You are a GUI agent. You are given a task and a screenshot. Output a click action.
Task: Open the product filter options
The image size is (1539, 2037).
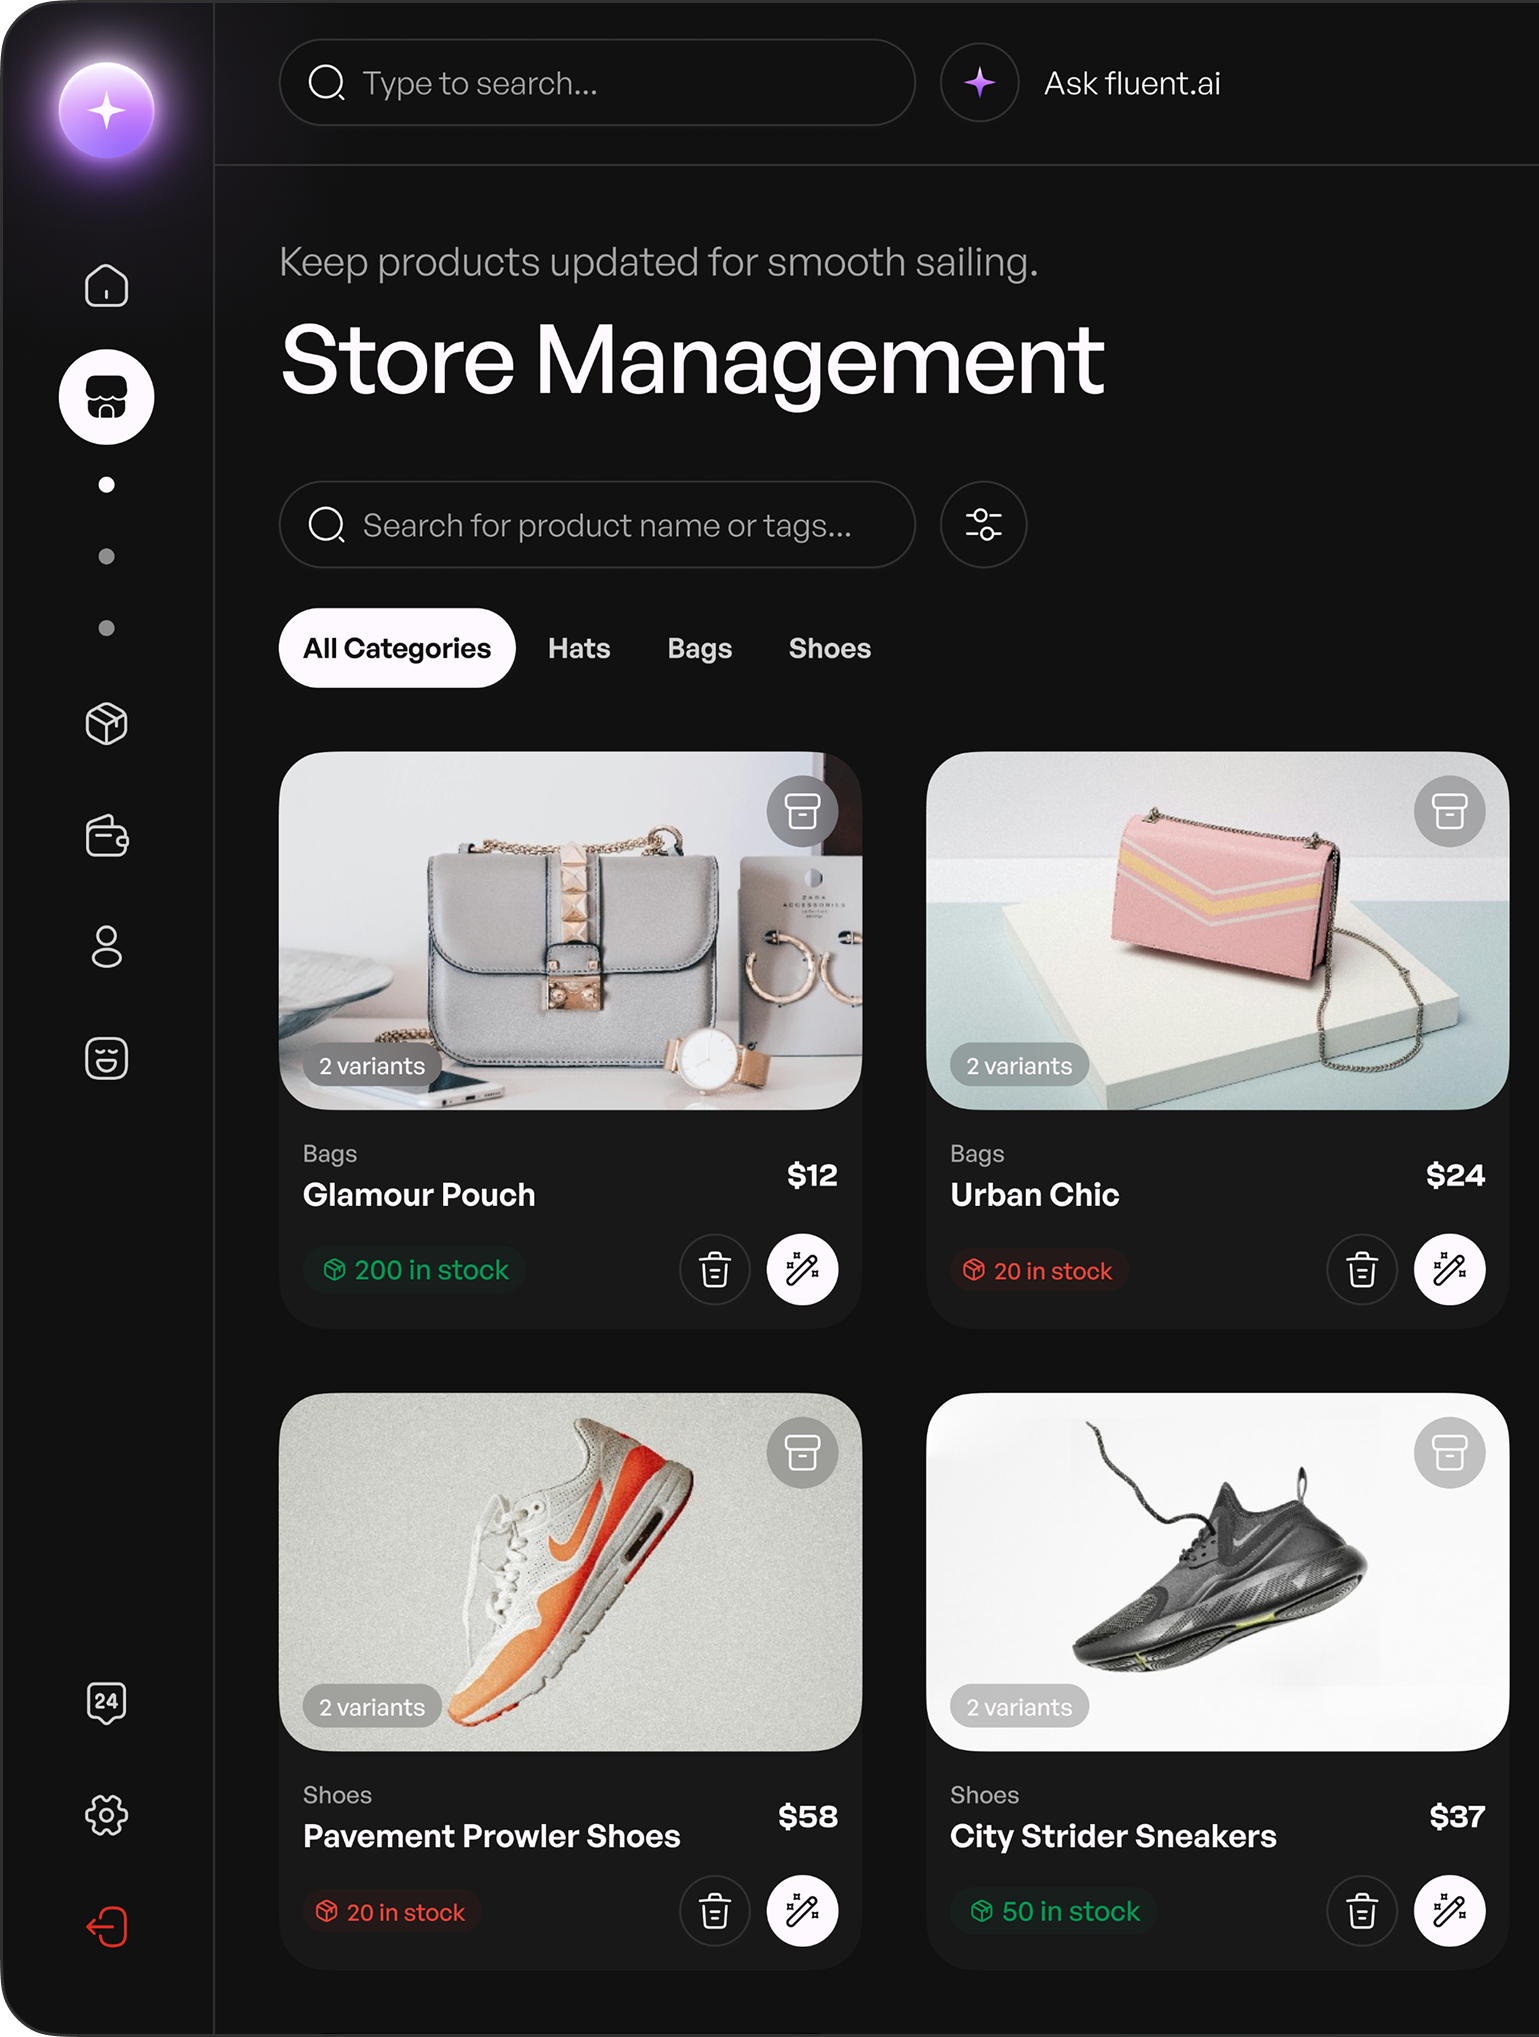[x=983, y=525]
